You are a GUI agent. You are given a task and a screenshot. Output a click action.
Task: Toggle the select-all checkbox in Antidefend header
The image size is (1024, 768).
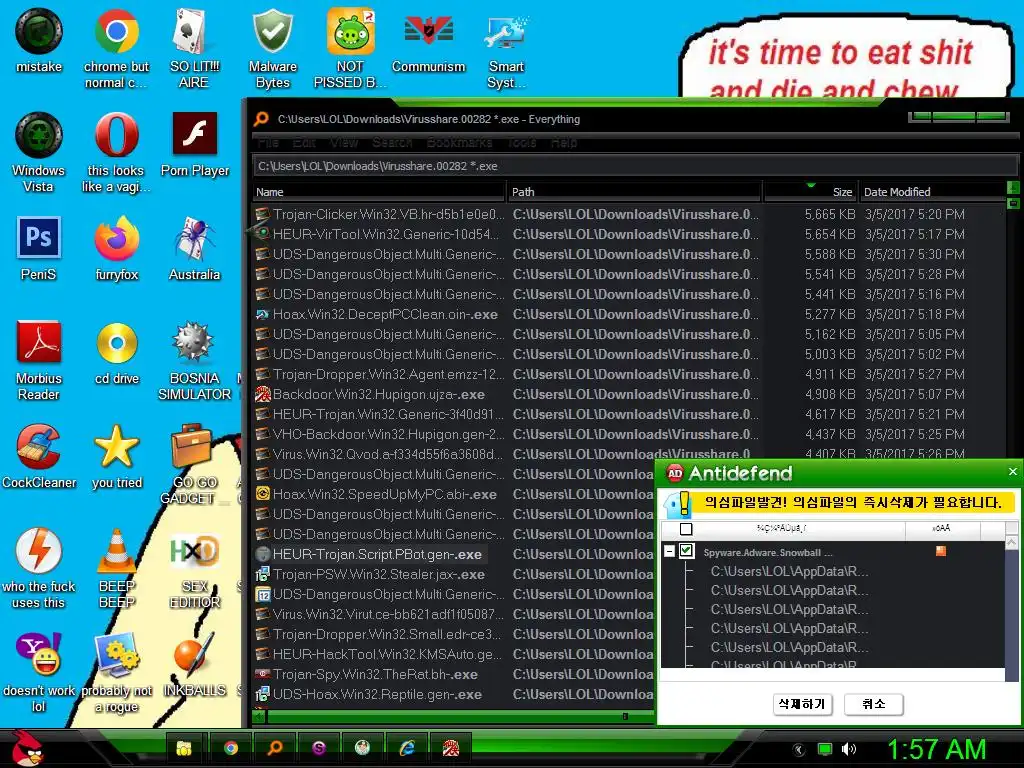pos(686,529)
